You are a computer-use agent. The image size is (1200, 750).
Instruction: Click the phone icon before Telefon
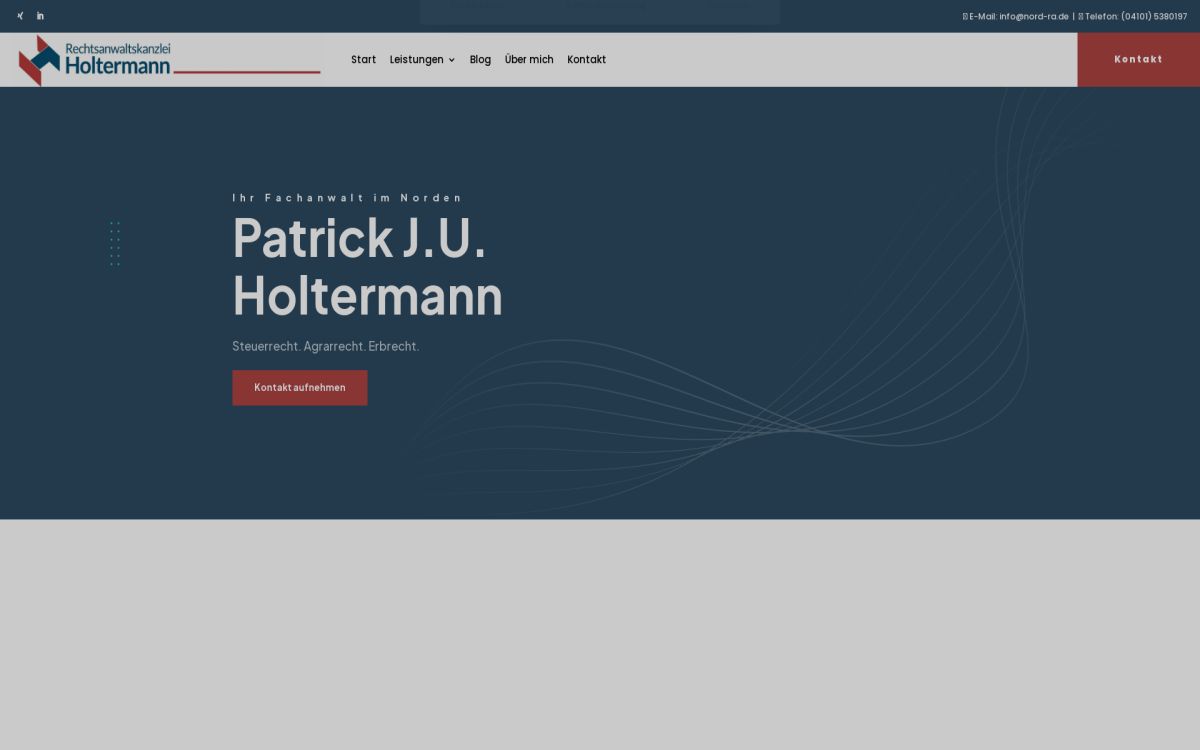click(1081, 16)
